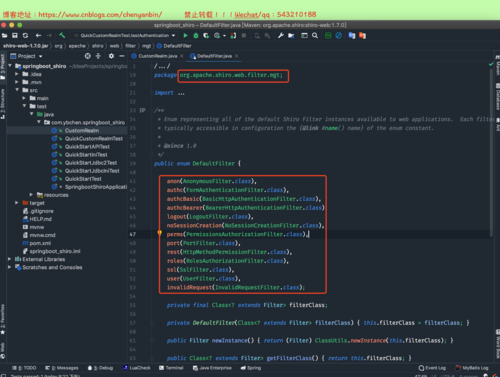Build project with the hammer icon
Screen dimensions: 500x377
[62, 35]
